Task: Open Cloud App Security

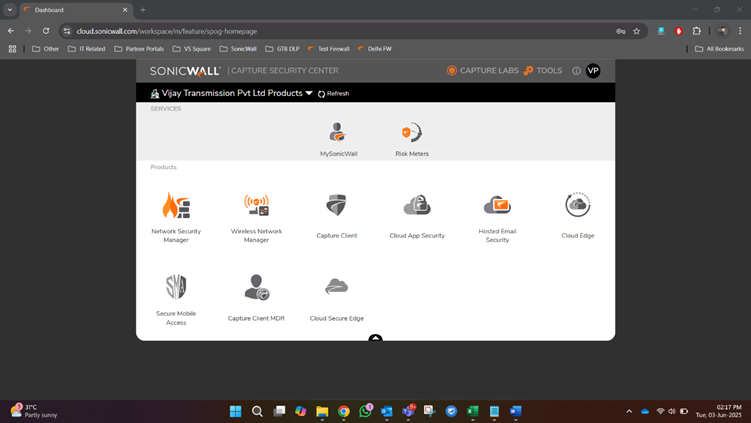Action: 417,216
